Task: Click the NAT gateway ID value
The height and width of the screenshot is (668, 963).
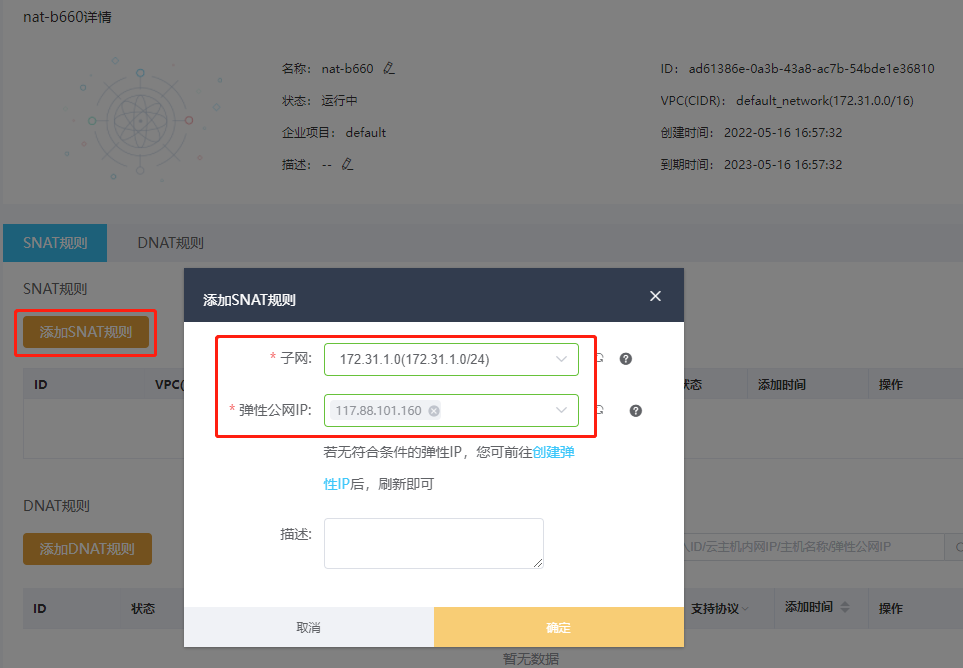Action: coord(811,69)
